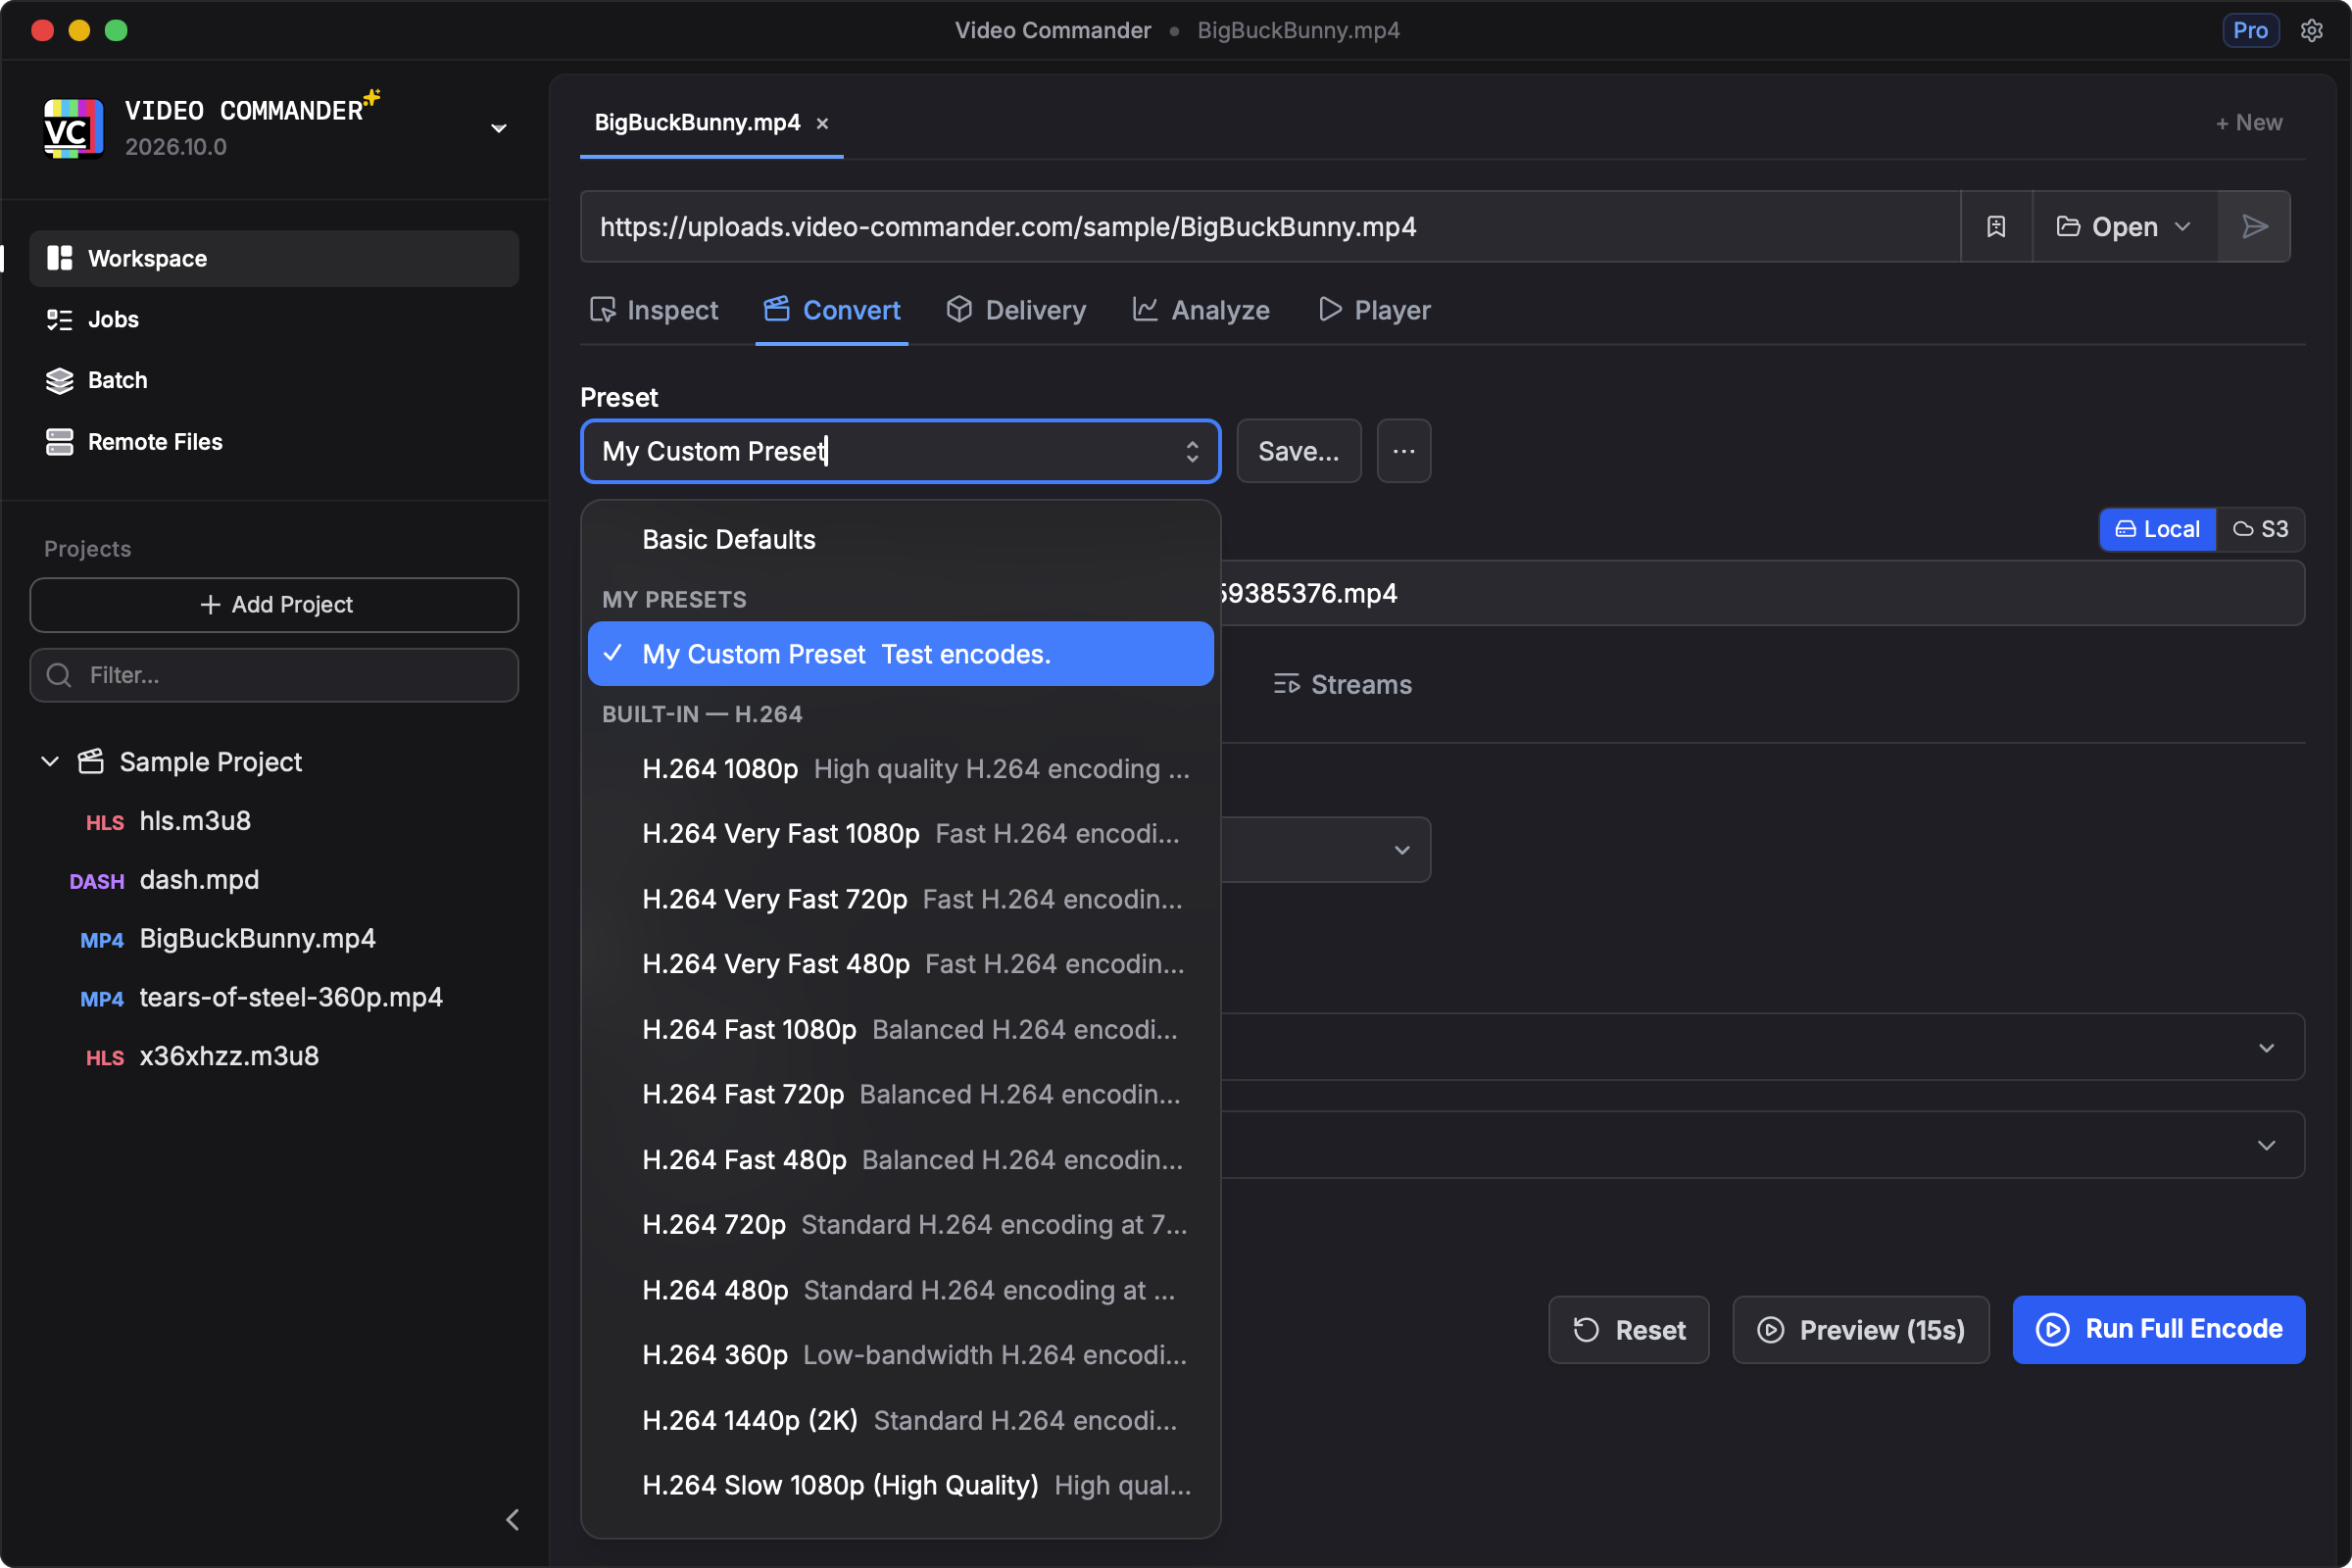
Task: Select the H.264 Fast 480p preset
Action: (900, 1160)
